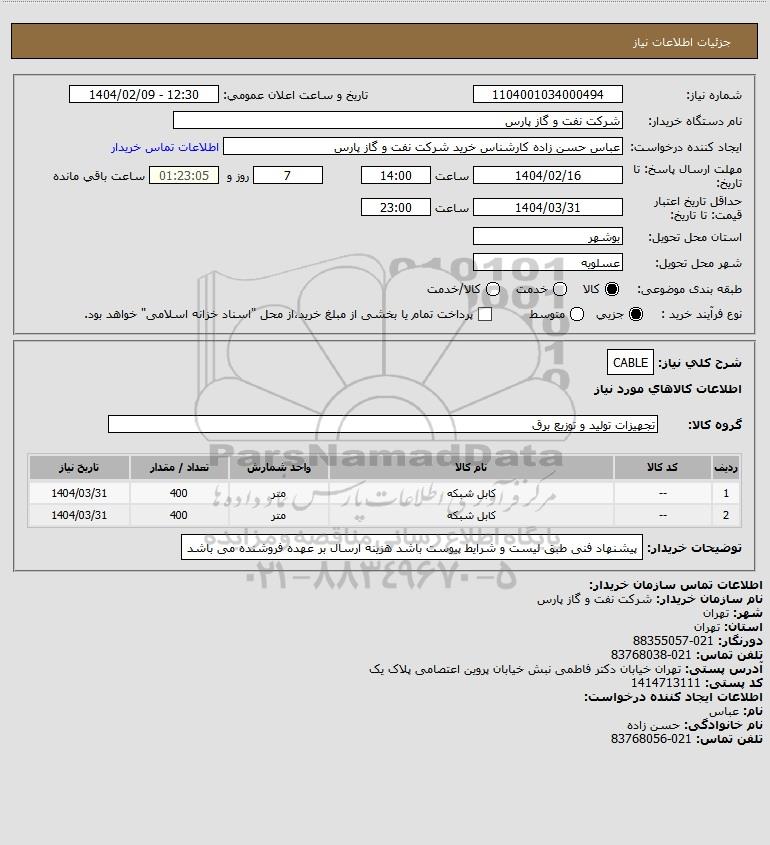Image resolution: width=770 pixels, height=845 pixels.
Task: Select the first کابل شبکه table row
Action: (384, 493)
